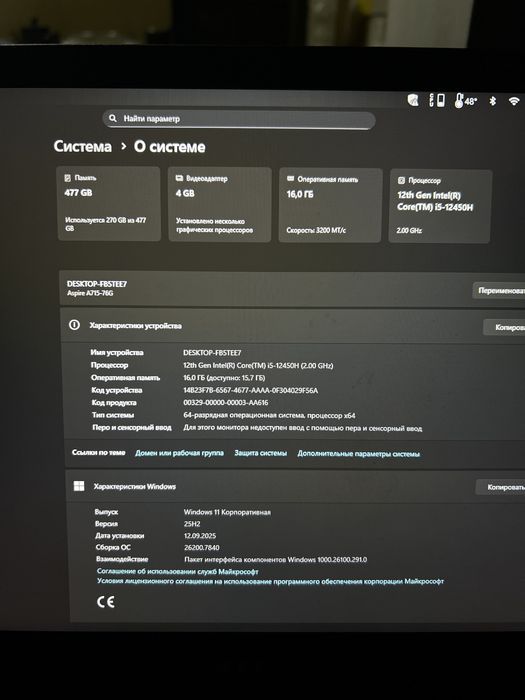
Task: Click the Ссылки по теме label
Action: [x=99, y=452]
